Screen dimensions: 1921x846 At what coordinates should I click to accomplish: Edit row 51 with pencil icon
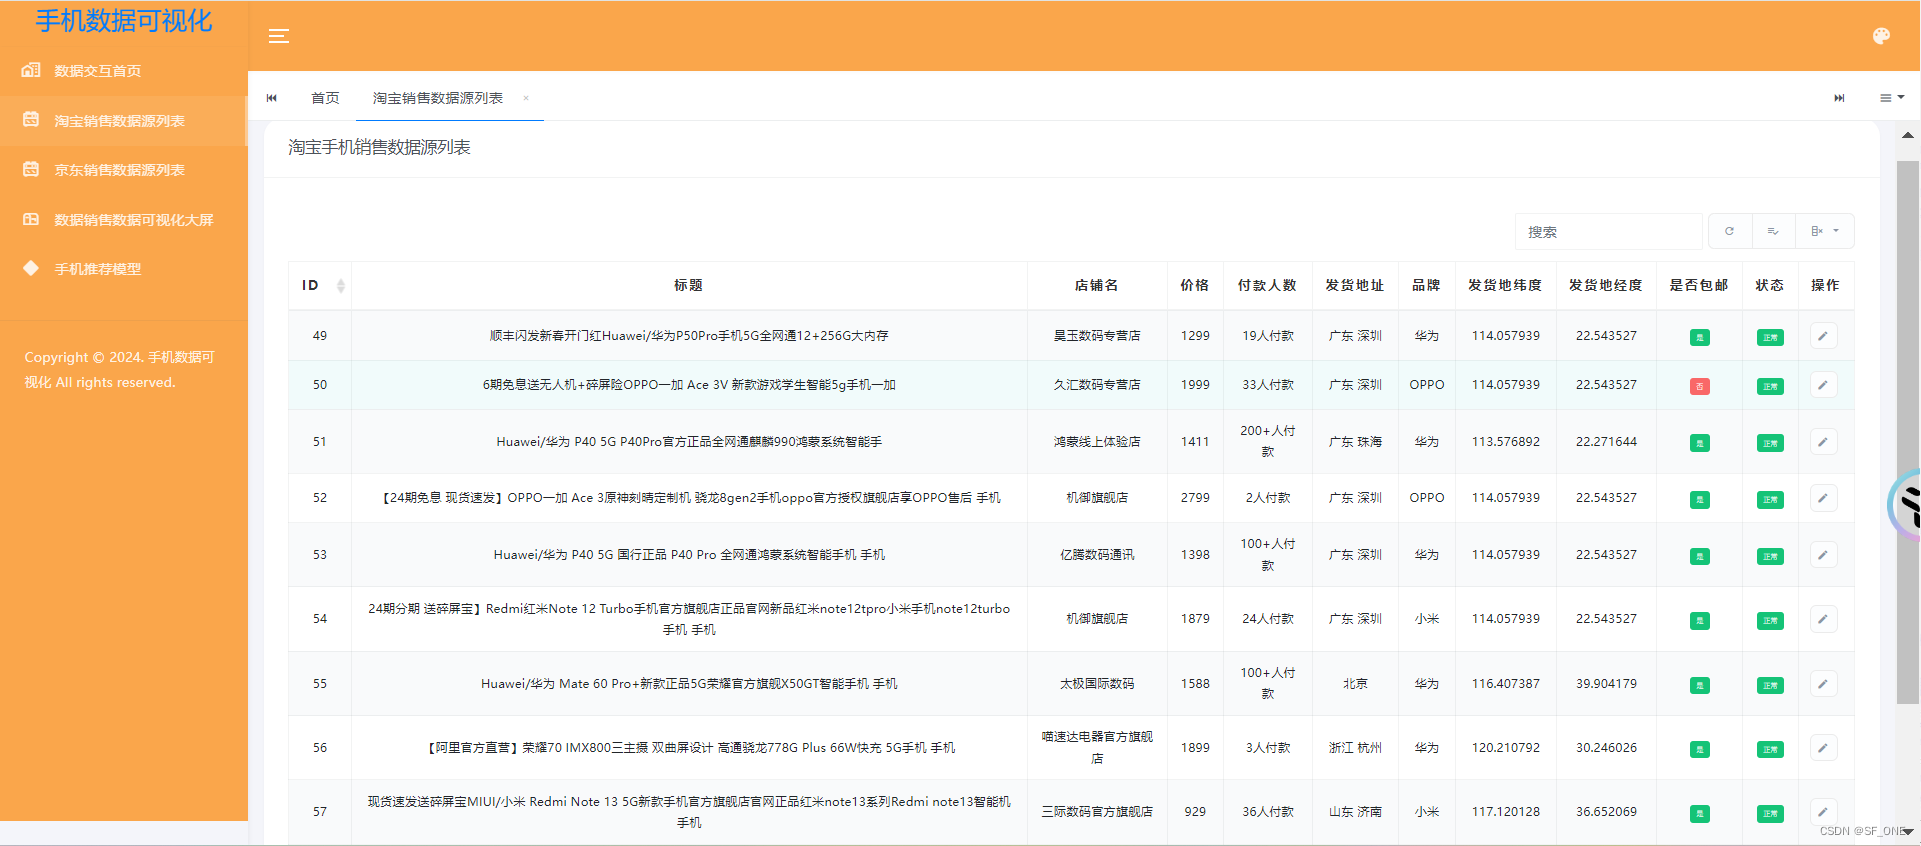1823,442
